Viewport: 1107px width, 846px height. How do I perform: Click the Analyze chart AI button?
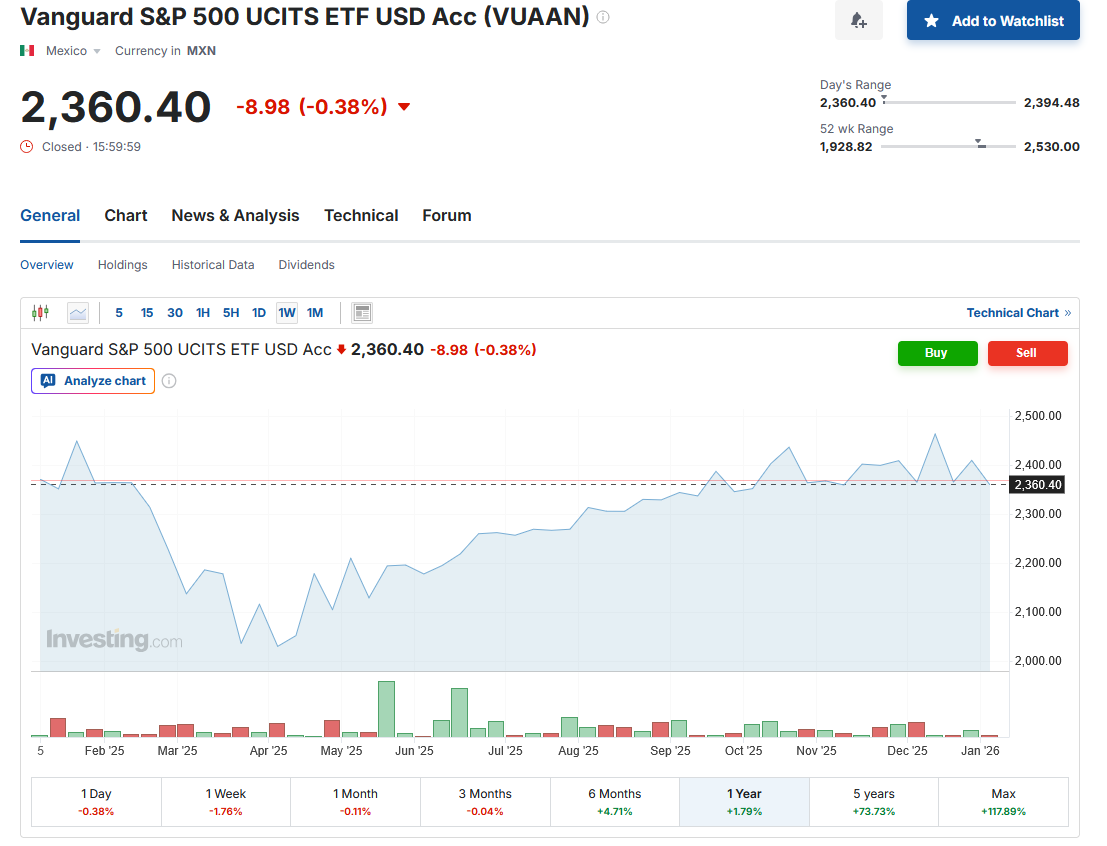[93, 381]
